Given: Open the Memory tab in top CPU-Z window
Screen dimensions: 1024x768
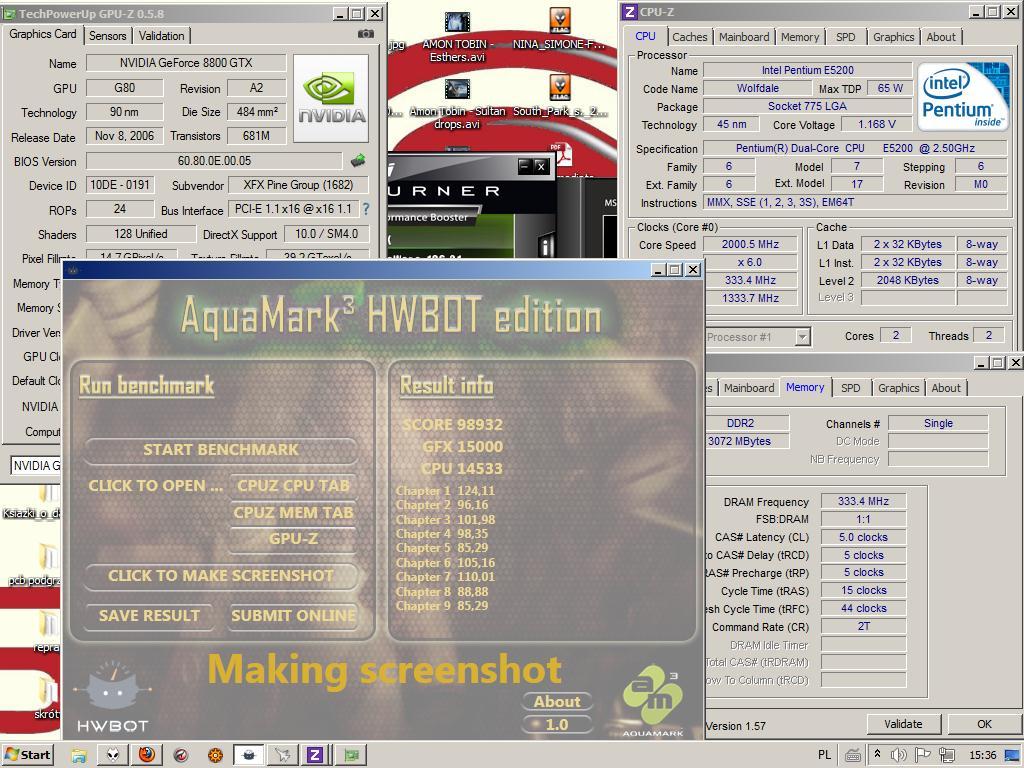Looking at the screenshot, I should tap(799, 37).
